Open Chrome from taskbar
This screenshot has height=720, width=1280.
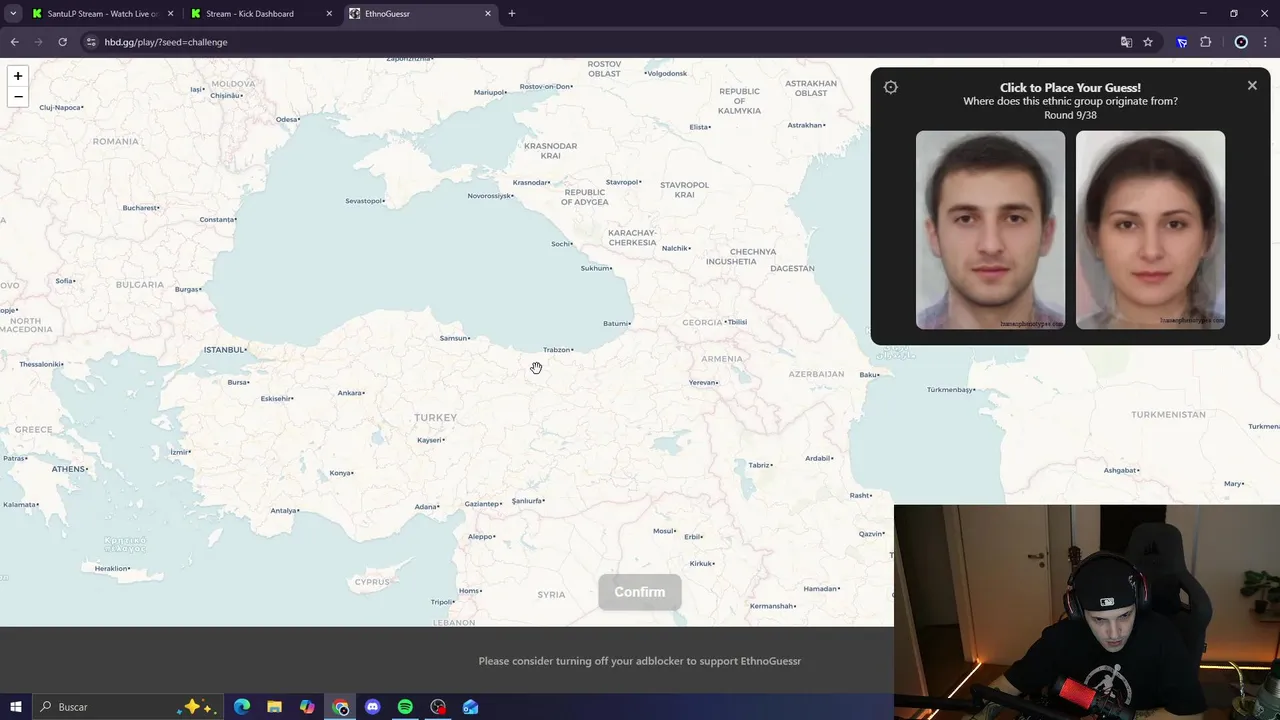click(x=340, y=707)
